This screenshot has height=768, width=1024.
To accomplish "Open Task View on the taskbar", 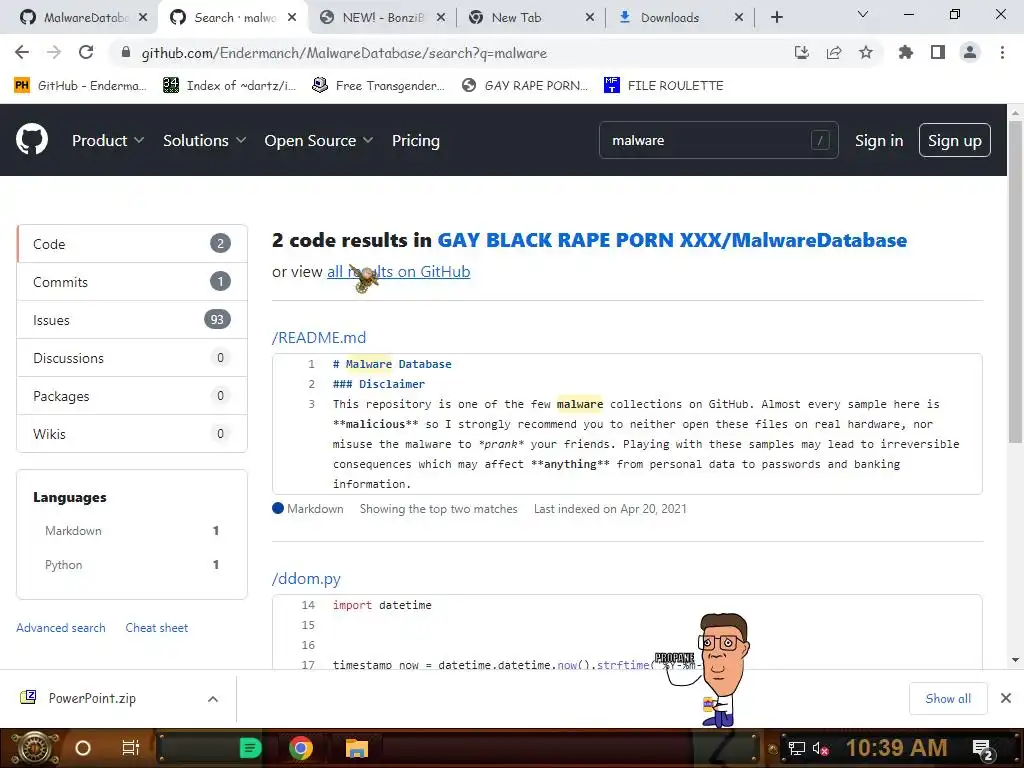I will (x=131, y=748).
